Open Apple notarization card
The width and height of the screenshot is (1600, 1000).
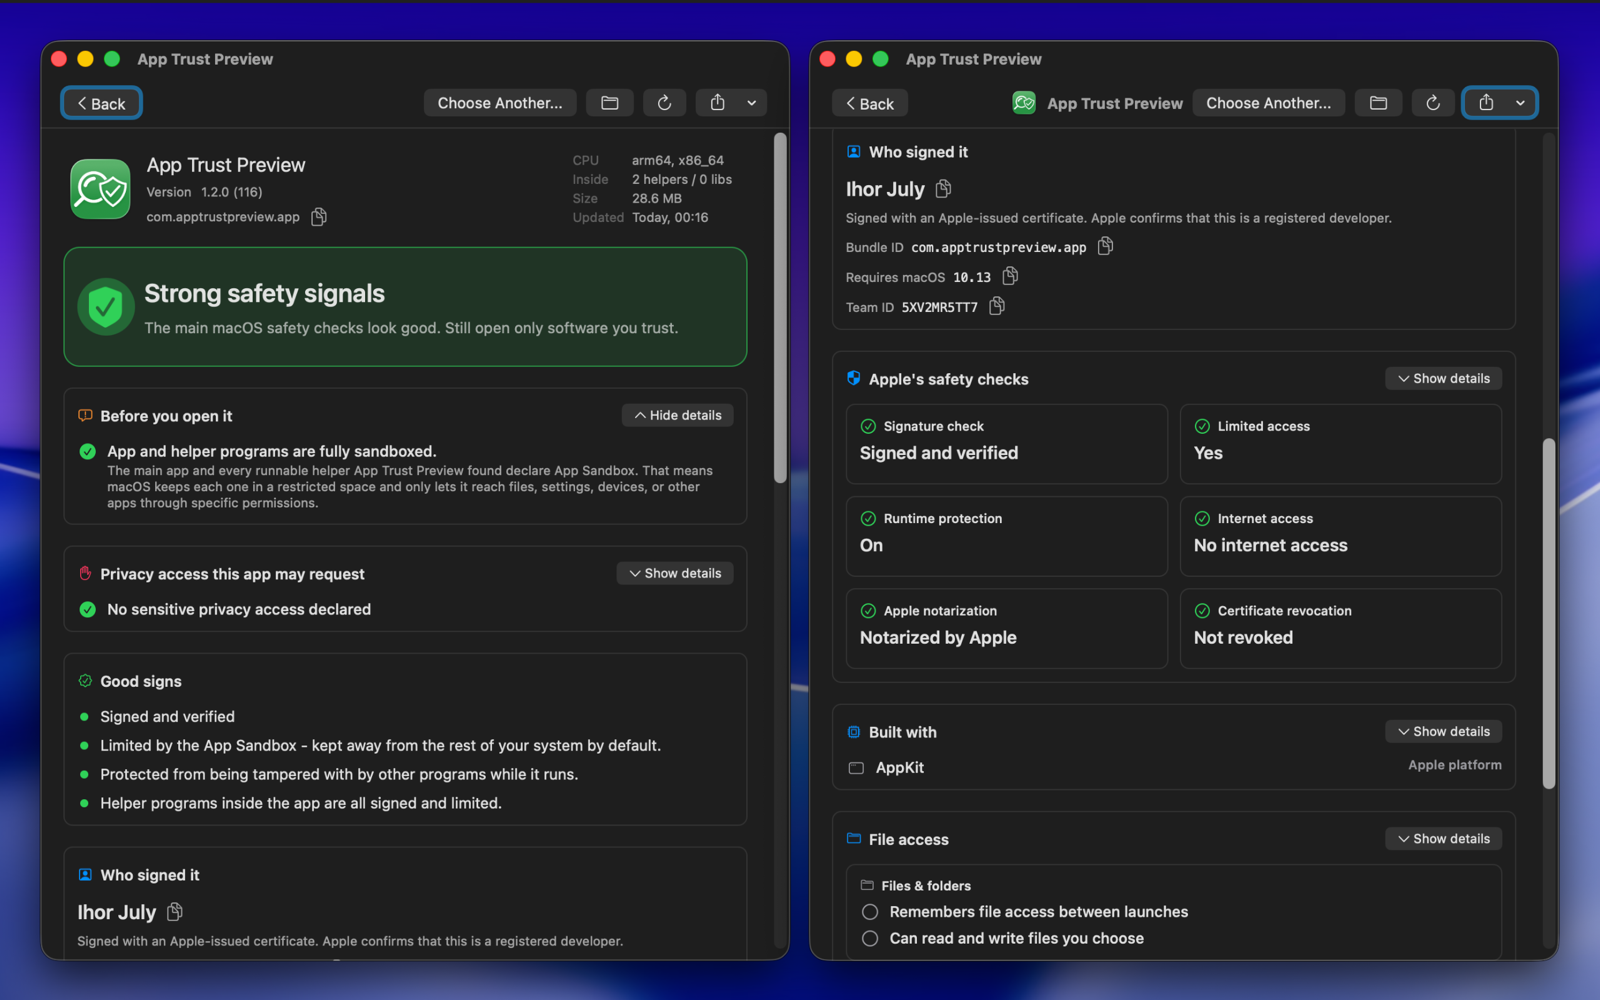click(1007, 628)
